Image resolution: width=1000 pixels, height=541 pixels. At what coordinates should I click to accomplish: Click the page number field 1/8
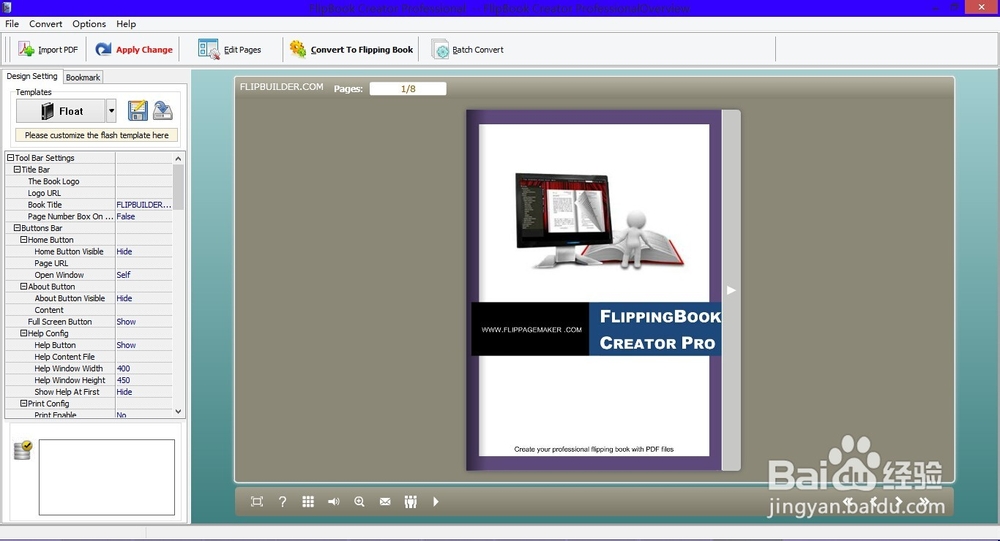pyautogui.click(x=408, y=89)
